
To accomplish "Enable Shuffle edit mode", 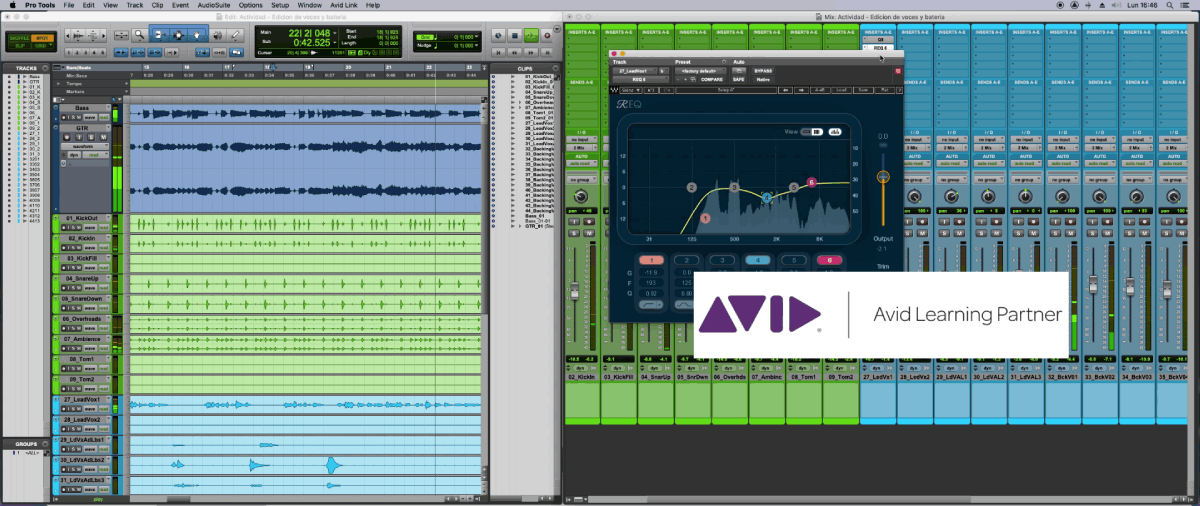I will click(18, 38).
